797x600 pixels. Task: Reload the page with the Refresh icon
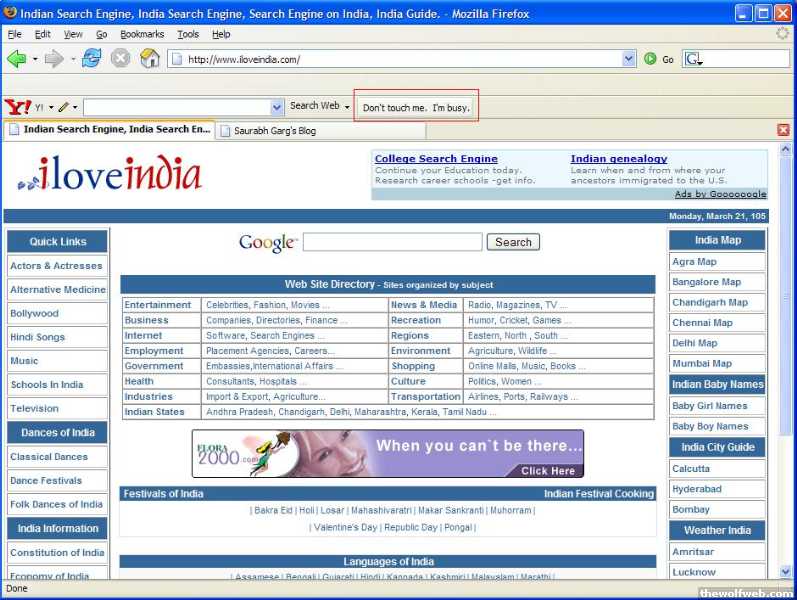(91, 58)
